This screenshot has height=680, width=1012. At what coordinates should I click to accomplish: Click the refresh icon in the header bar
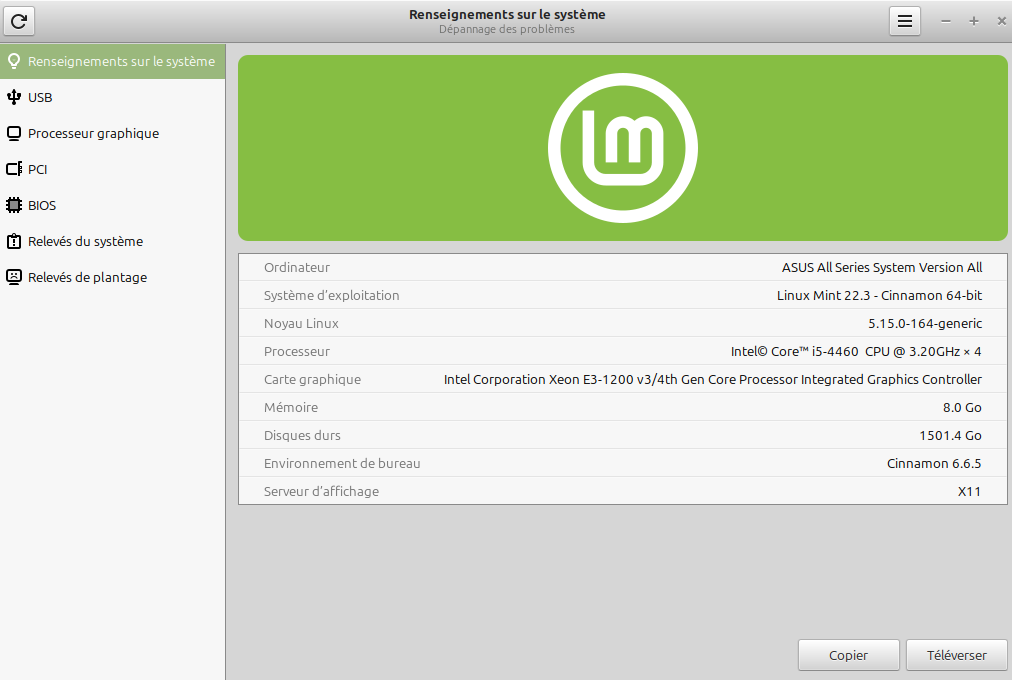pos(19,21)
